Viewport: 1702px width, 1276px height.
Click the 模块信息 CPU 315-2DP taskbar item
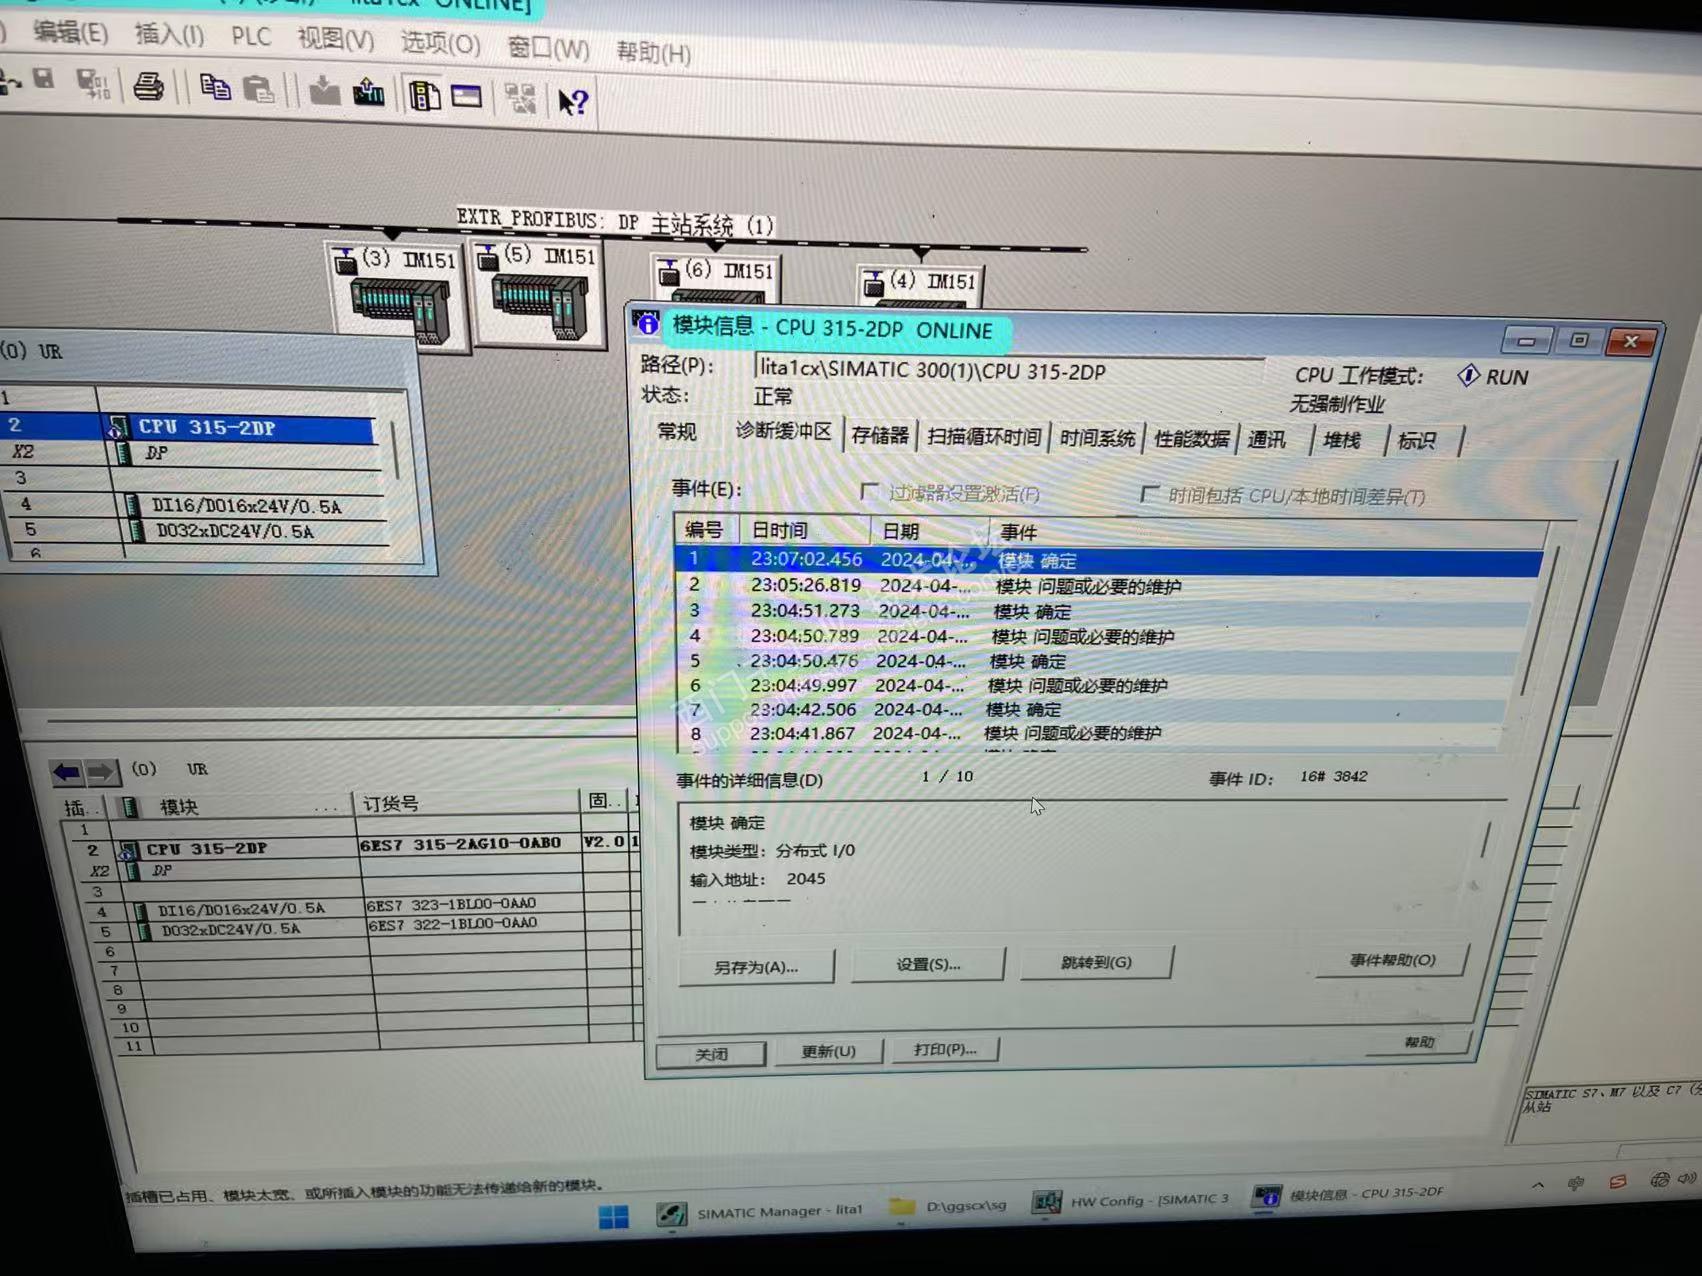tap(1350, 1194)
